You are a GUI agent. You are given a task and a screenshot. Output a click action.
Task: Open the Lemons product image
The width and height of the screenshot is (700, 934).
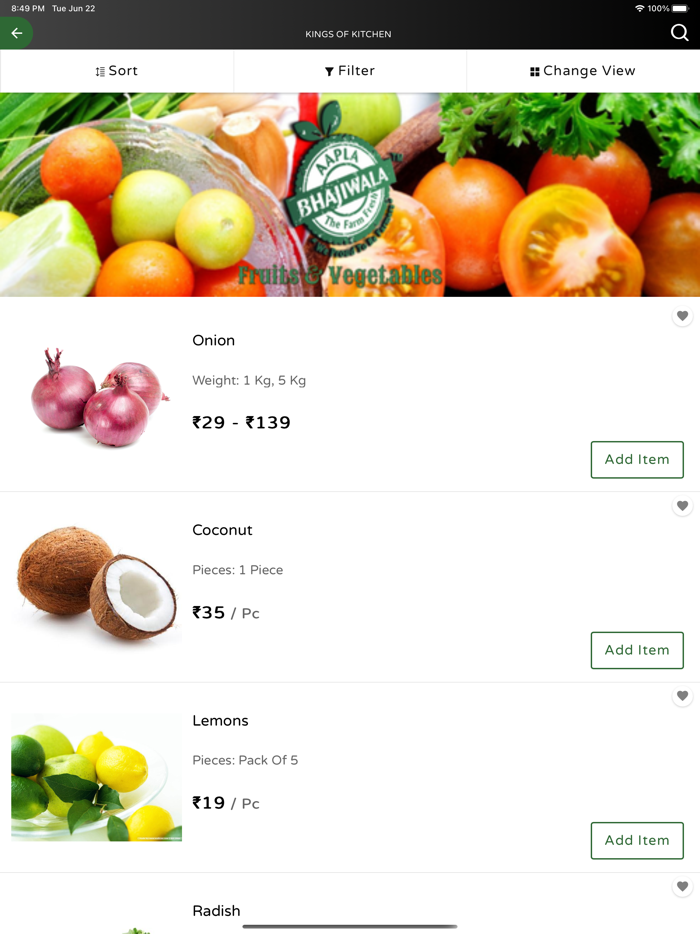click(97, 777)
